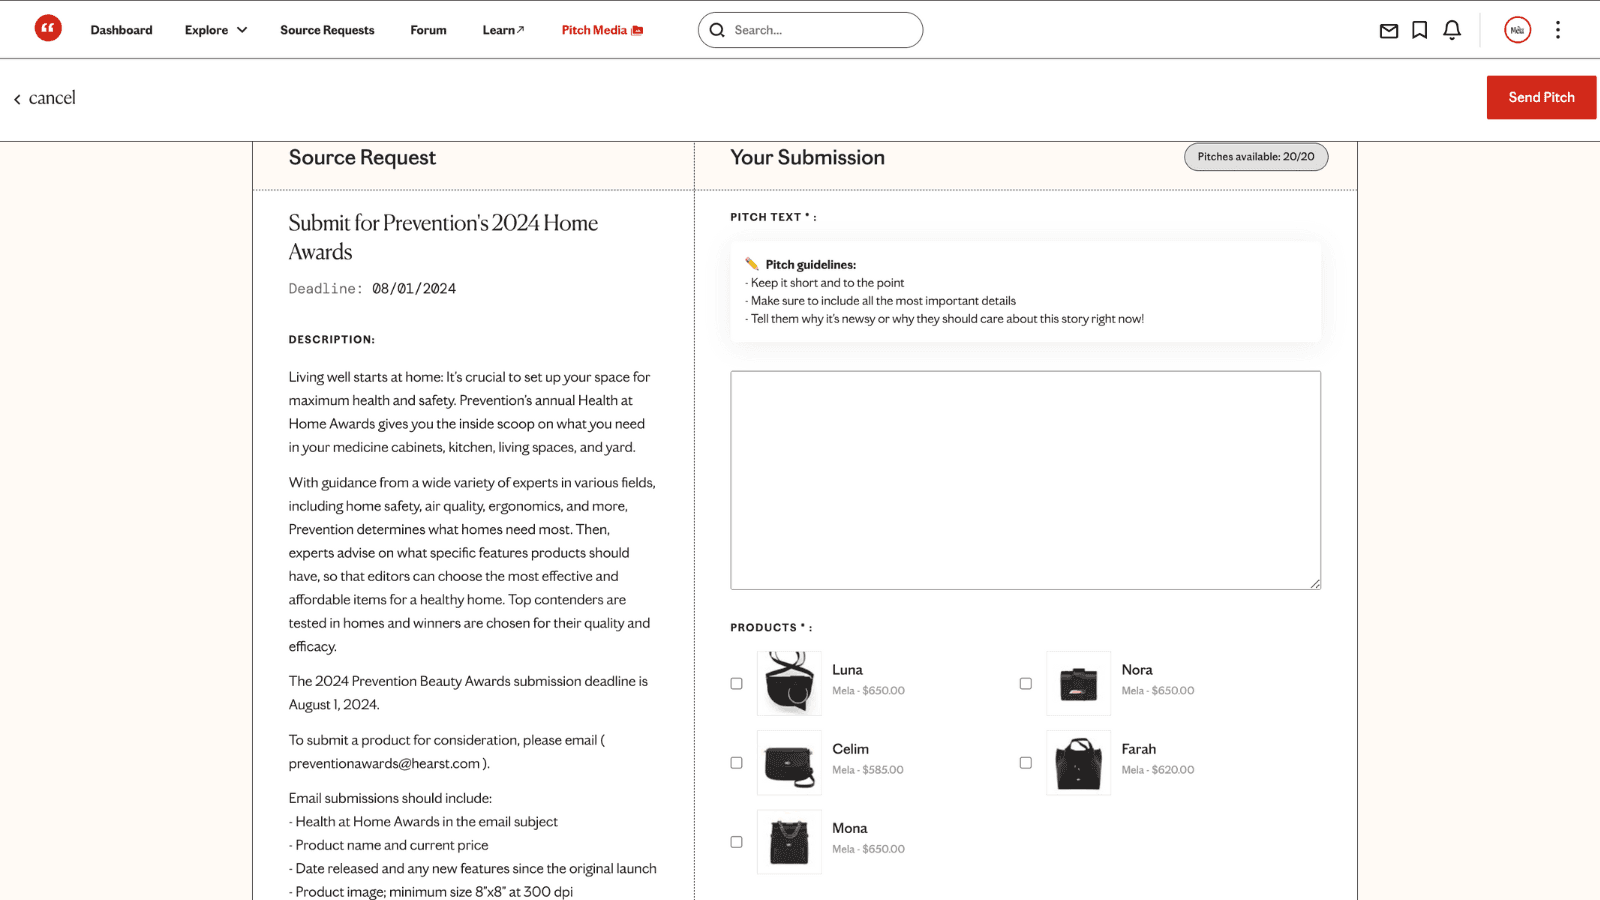The image size is (1600, 900).
Task: Click into the pitch text area
Action: click(x=1025, y=480)
